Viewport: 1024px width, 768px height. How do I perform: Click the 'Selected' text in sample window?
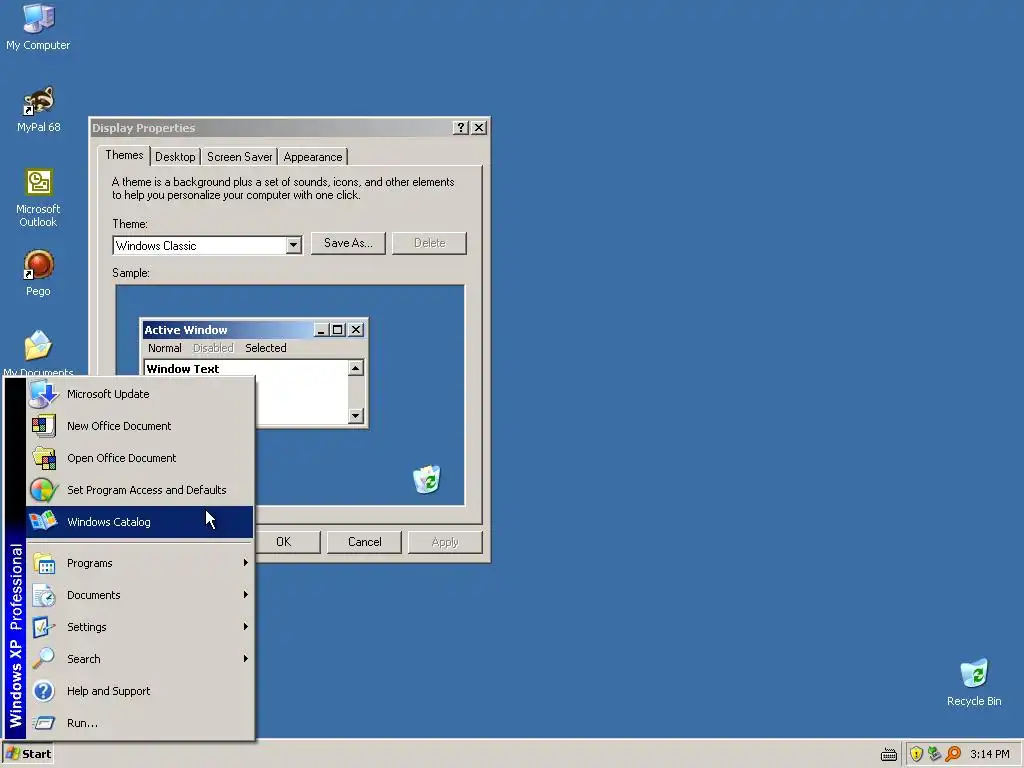coord(266,348)
